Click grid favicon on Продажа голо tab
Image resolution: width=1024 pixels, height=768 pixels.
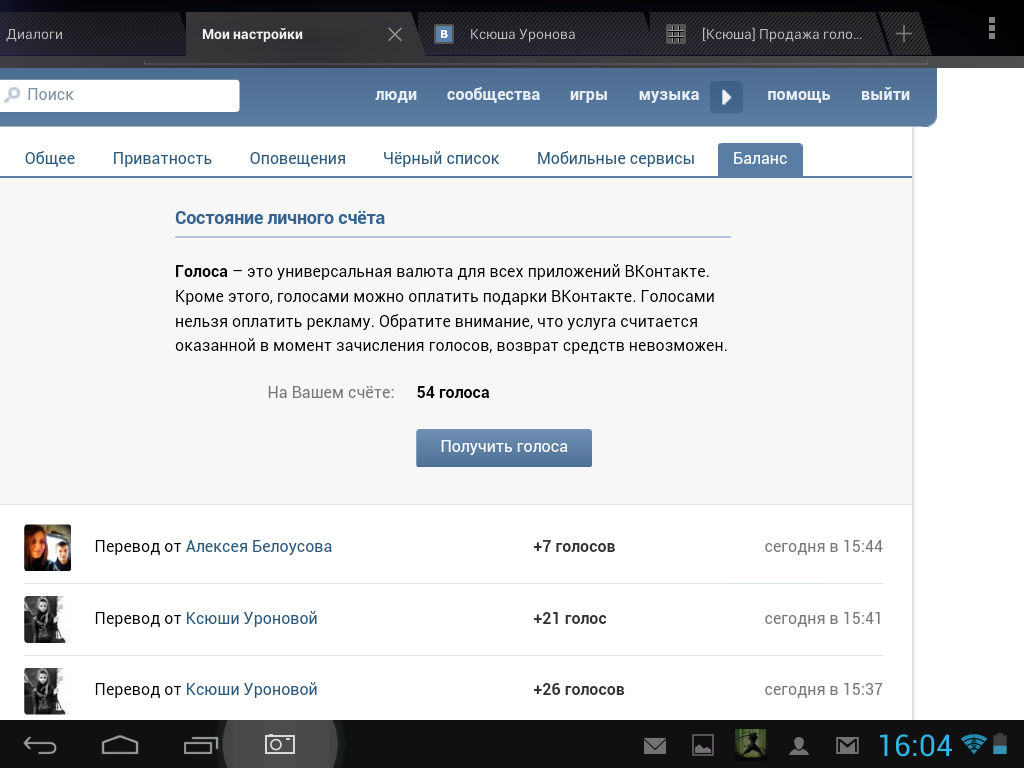pyautogui.click(x=676, y=34)
